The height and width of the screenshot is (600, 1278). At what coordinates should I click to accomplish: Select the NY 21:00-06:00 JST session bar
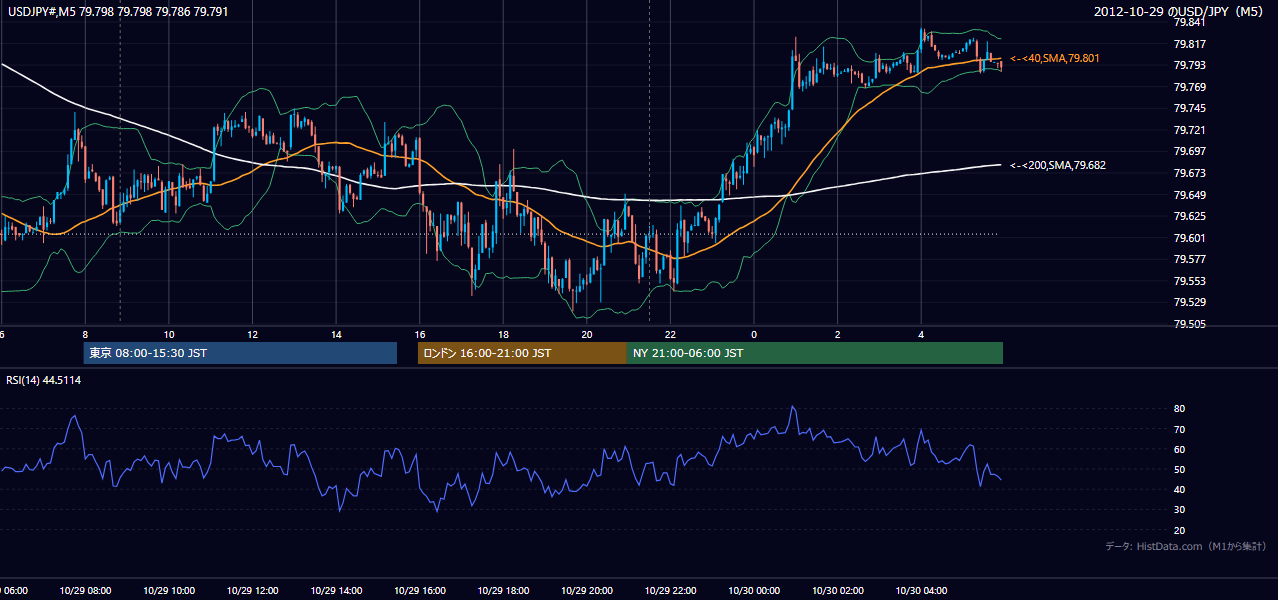[x=815, y=353]
